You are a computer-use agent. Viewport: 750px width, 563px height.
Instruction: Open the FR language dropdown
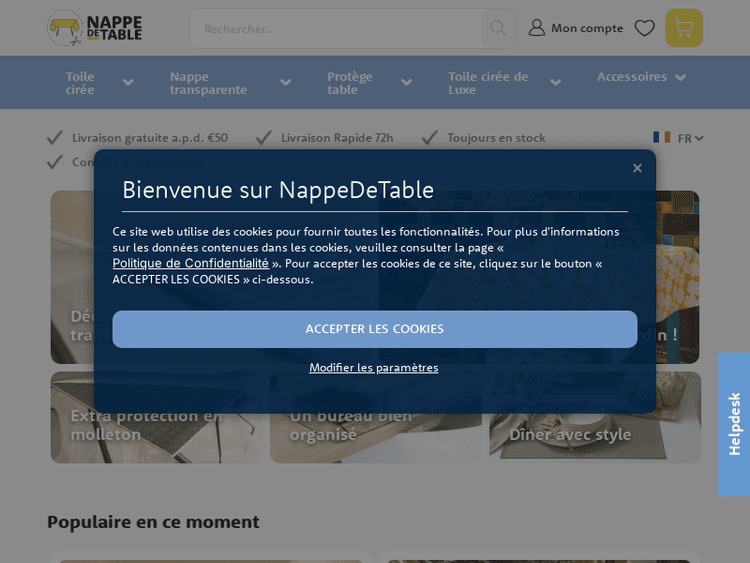(x=690, y=138)
